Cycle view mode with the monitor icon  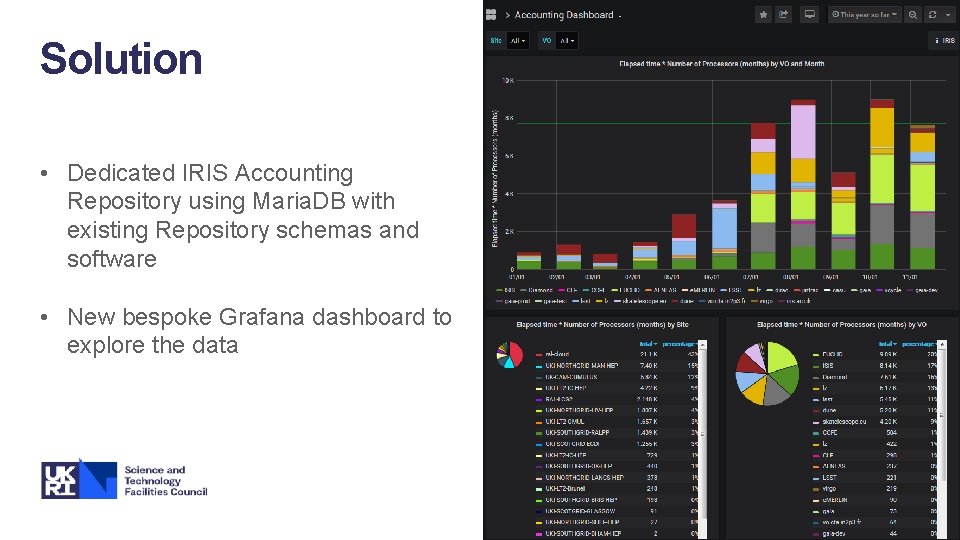pos(809,15)
